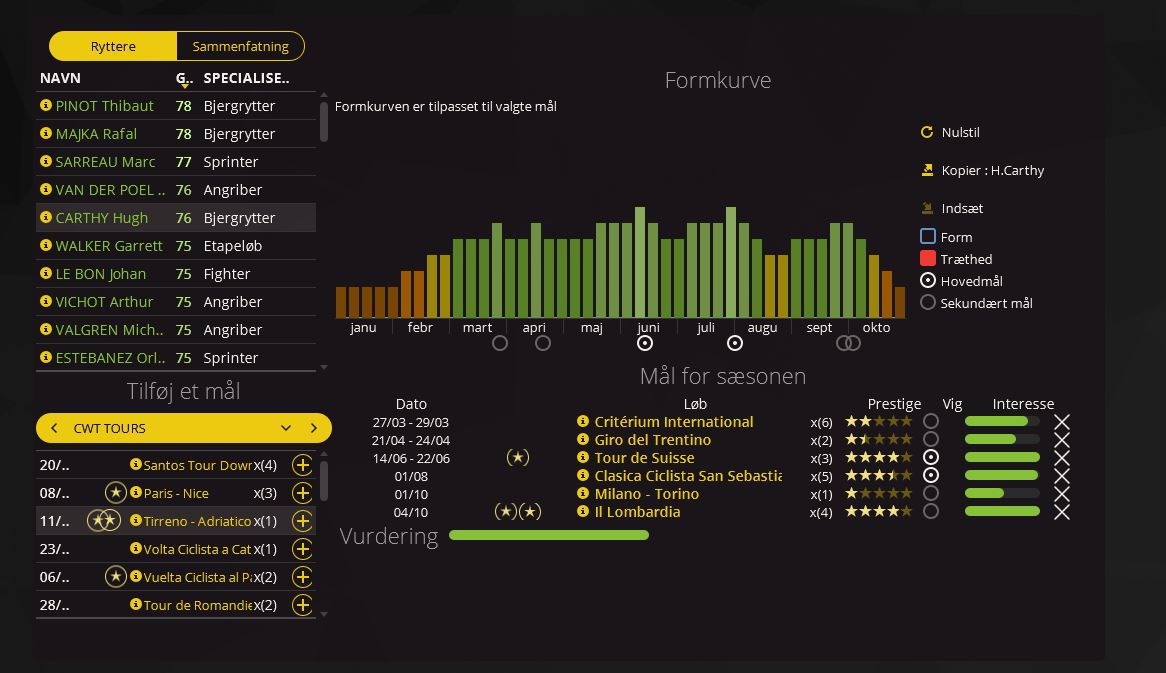Set Critérium International importance radio button
Image resolution: width=1166 pixels, height=673 pixels.
931,422
